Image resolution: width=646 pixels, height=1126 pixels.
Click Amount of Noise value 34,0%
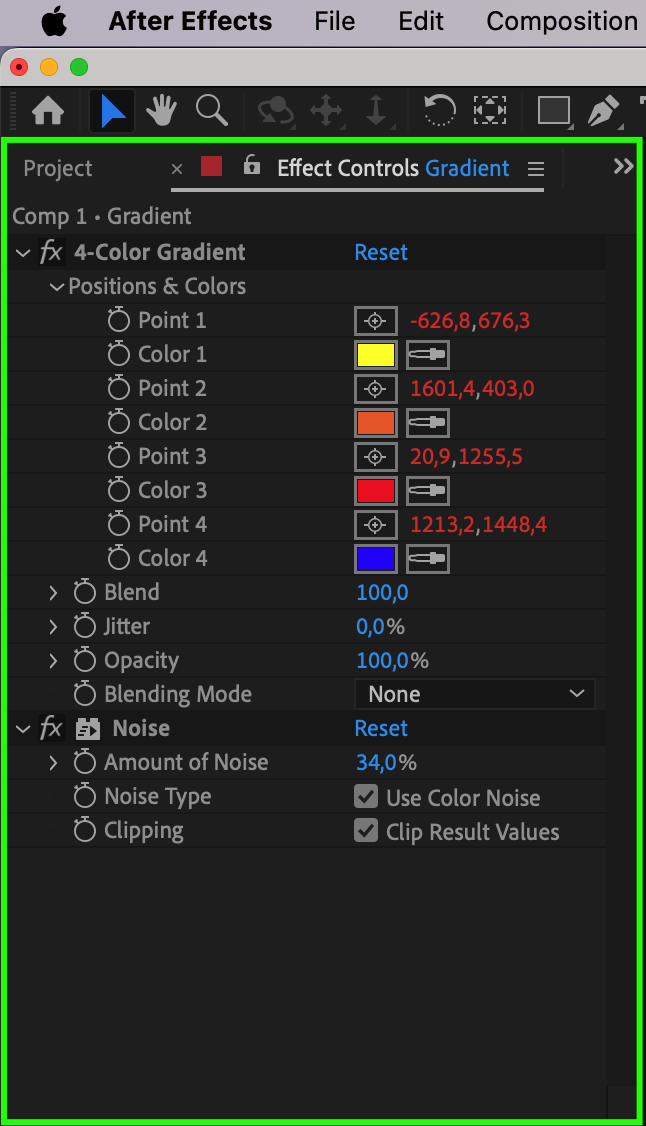tap(386, 763)
